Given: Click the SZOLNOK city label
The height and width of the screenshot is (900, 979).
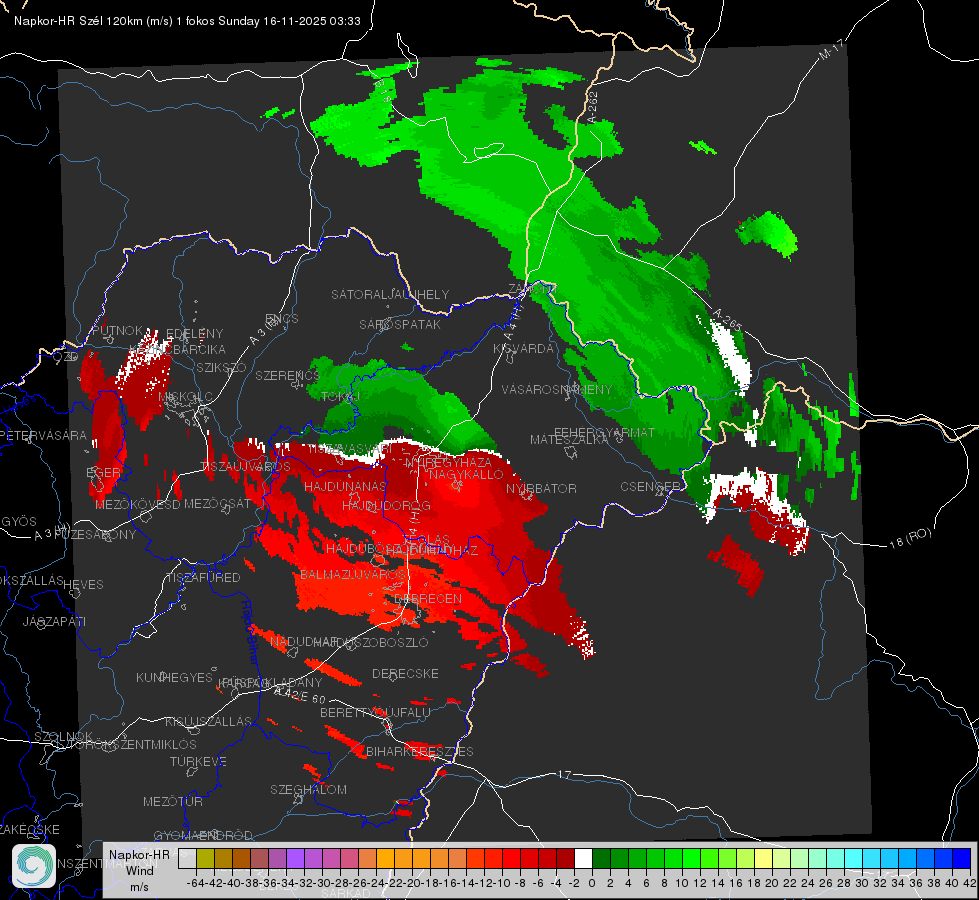Looking at the screenshot, I should point(64,737).
